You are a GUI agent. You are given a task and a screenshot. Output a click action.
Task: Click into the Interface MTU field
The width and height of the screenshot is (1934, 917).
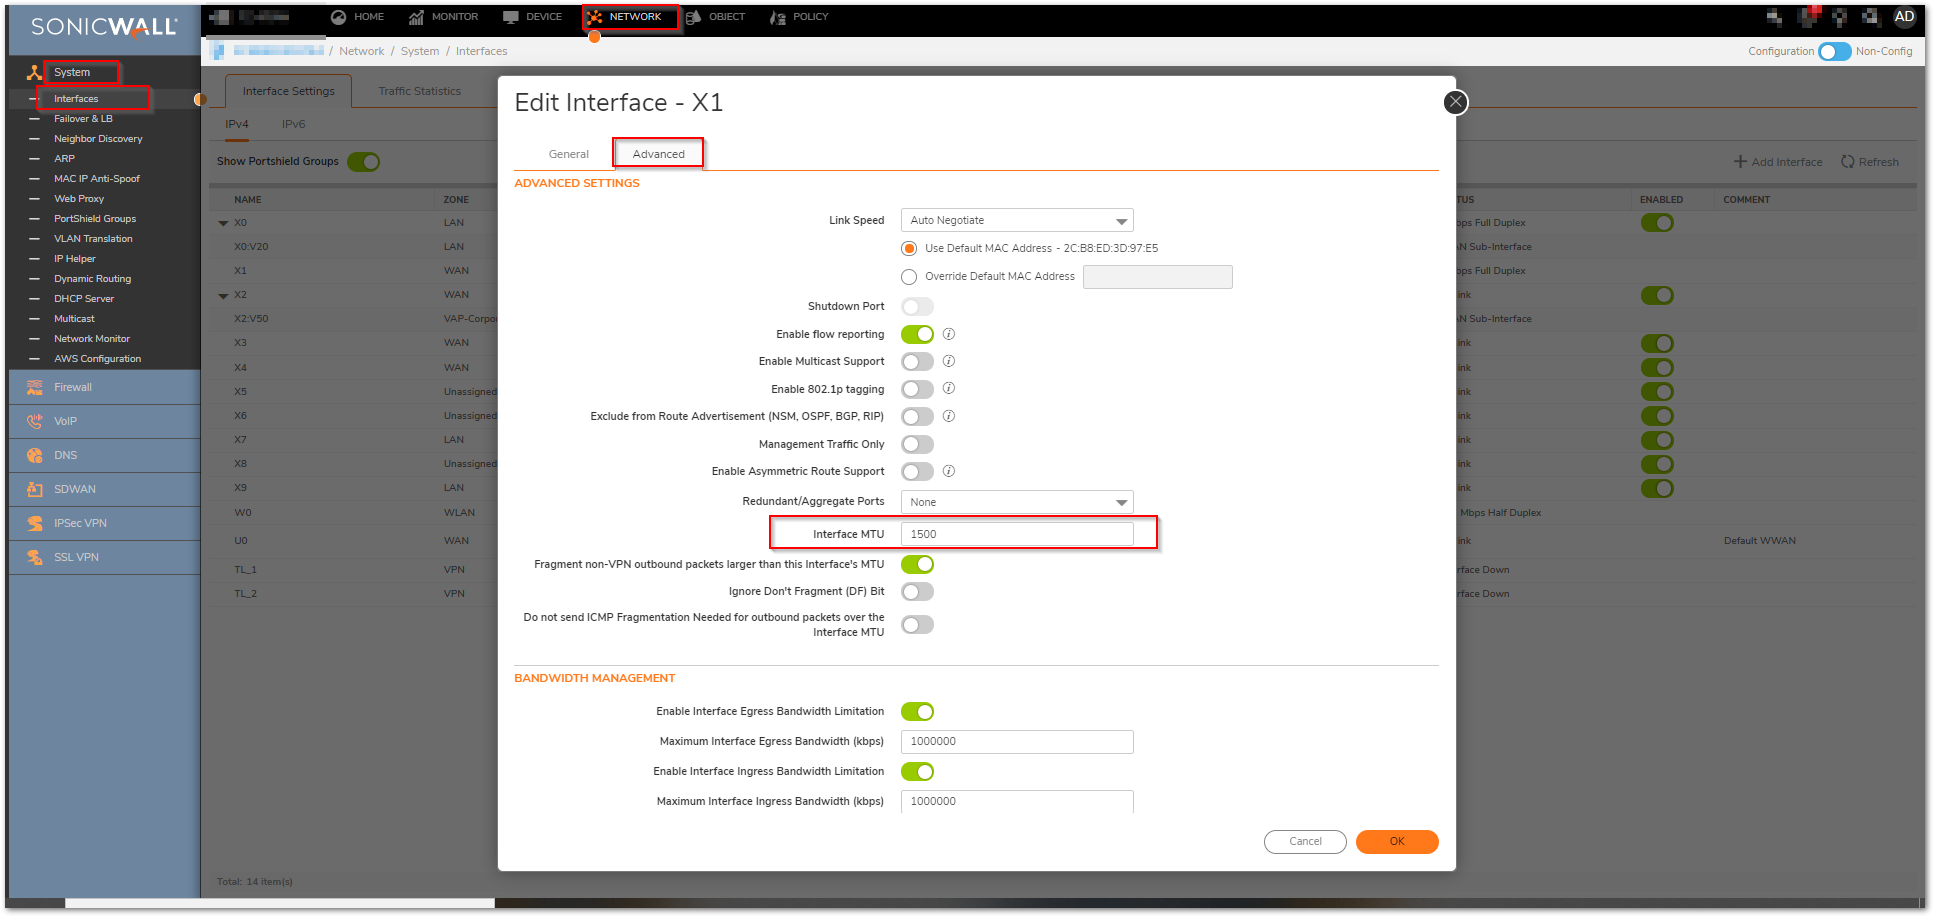click(x=1016, y=534)
